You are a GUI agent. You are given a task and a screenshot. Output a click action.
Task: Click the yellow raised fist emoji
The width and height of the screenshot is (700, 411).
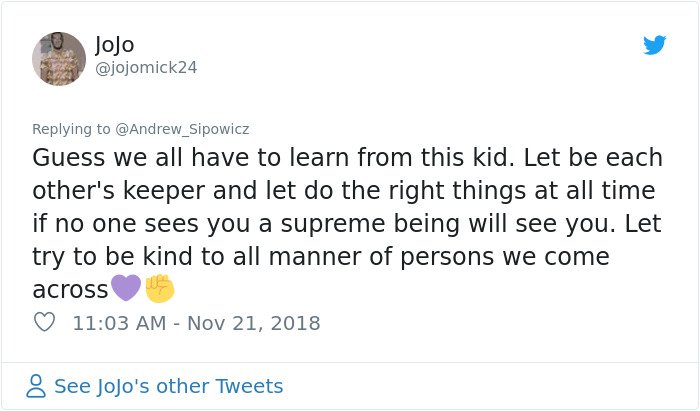[x=160, y=288]
